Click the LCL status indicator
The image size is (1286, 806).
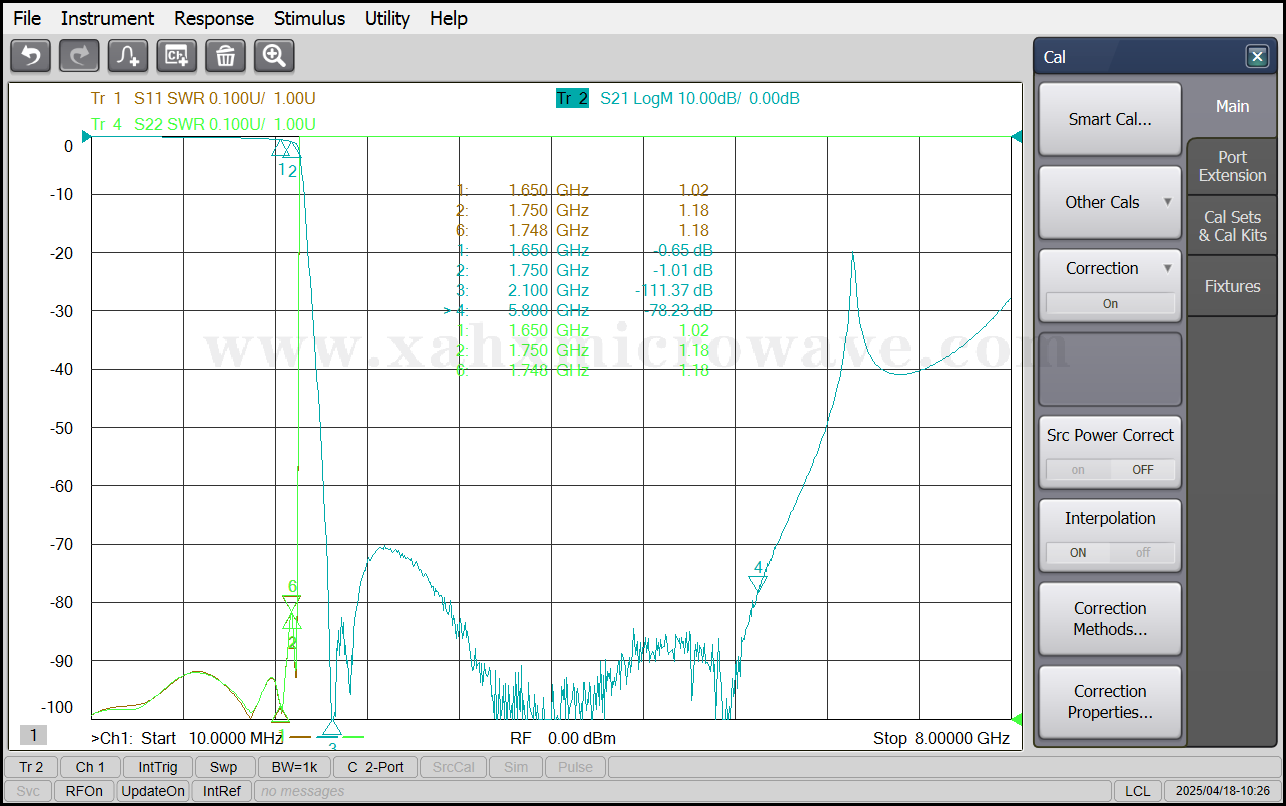click(1138, 791)
